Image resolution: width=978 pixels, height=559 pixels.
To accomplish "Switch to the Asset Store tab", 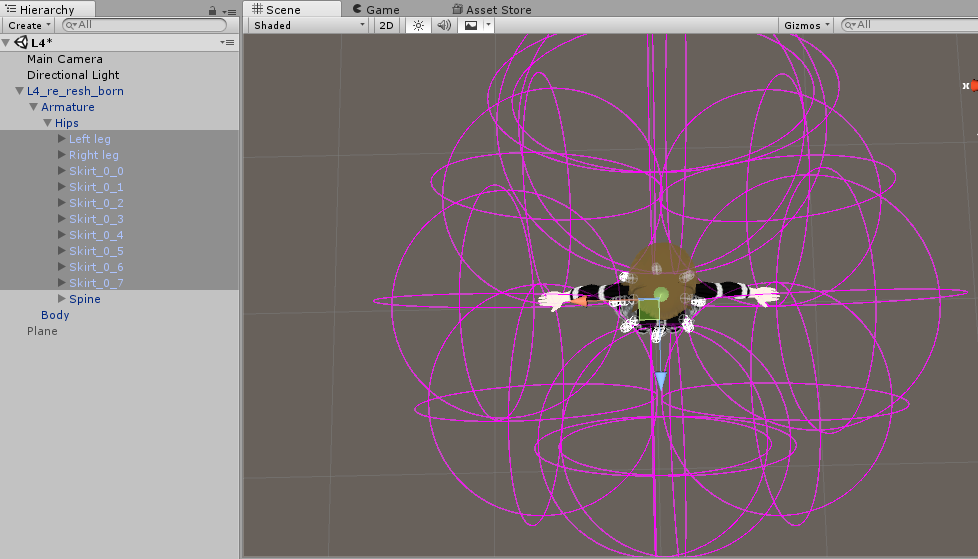I will click(x=492, y=9).
